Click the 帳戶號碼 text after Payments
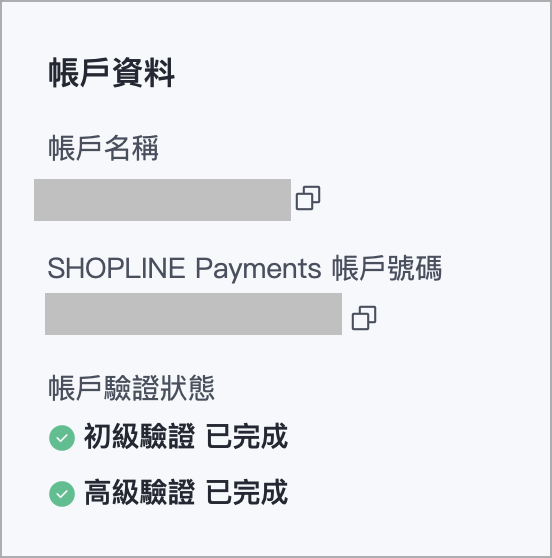 point(387,268)
